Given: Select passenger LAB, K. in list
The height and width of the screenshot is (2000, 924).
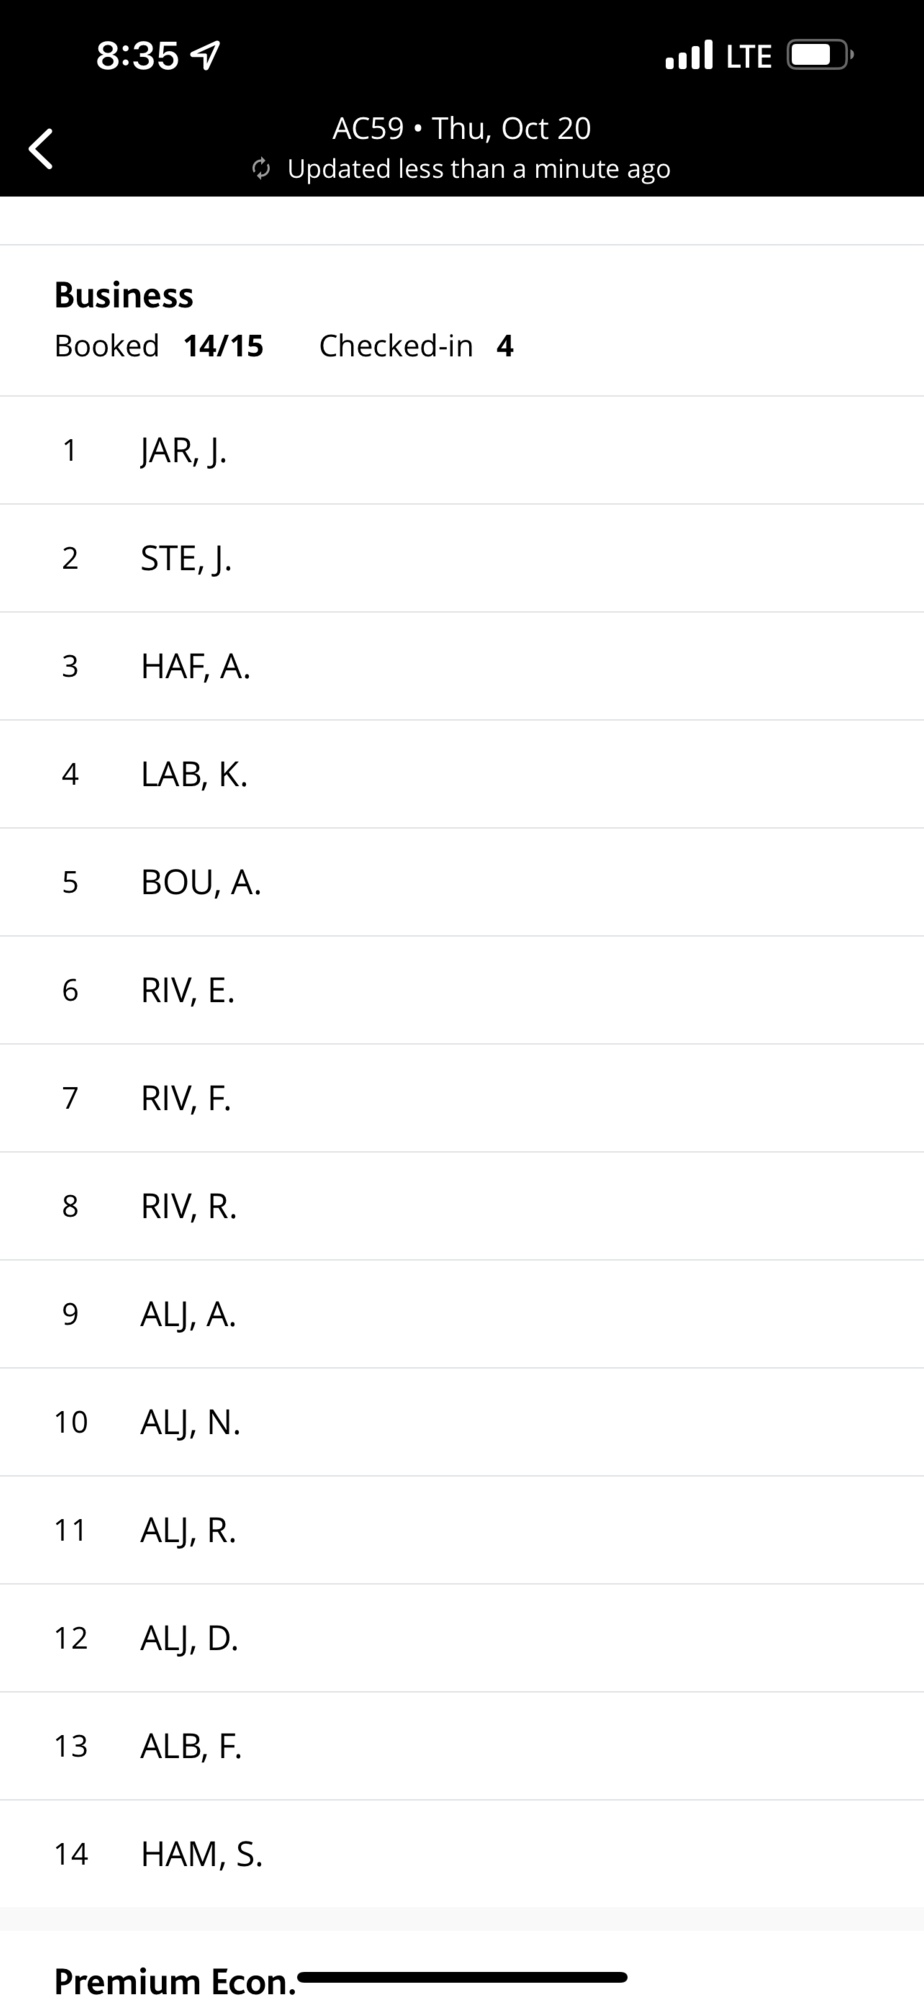Looking at the screenshot, I should 462,774.
